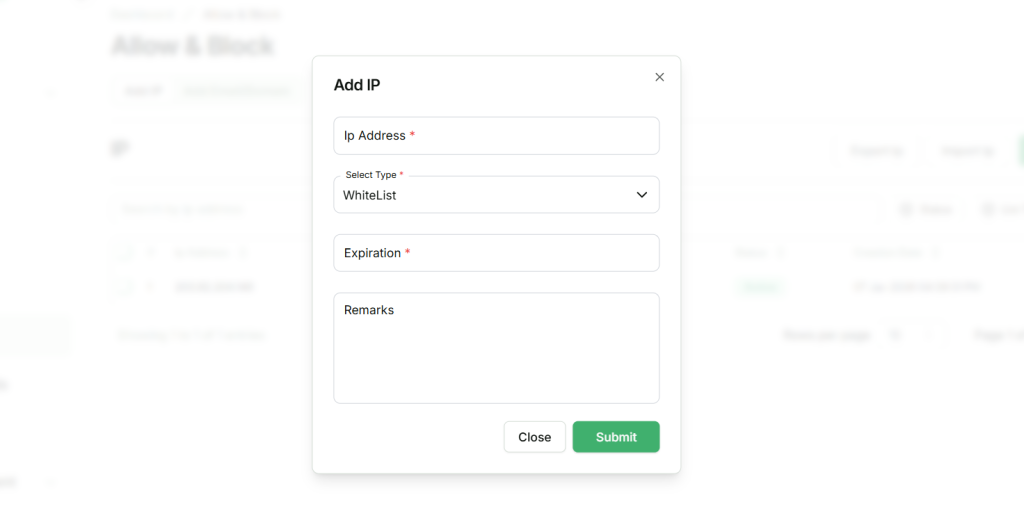This screenshot has height=520, width=1024.
Task: Check the first IP row checkbox
Action: coord(125,287)
